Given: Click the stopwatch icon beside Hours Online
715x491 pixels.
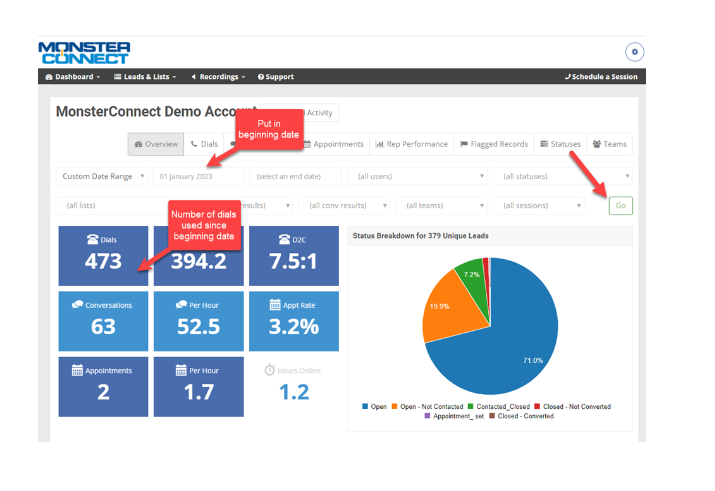Looking at the screenshot, I should (270, 370).
